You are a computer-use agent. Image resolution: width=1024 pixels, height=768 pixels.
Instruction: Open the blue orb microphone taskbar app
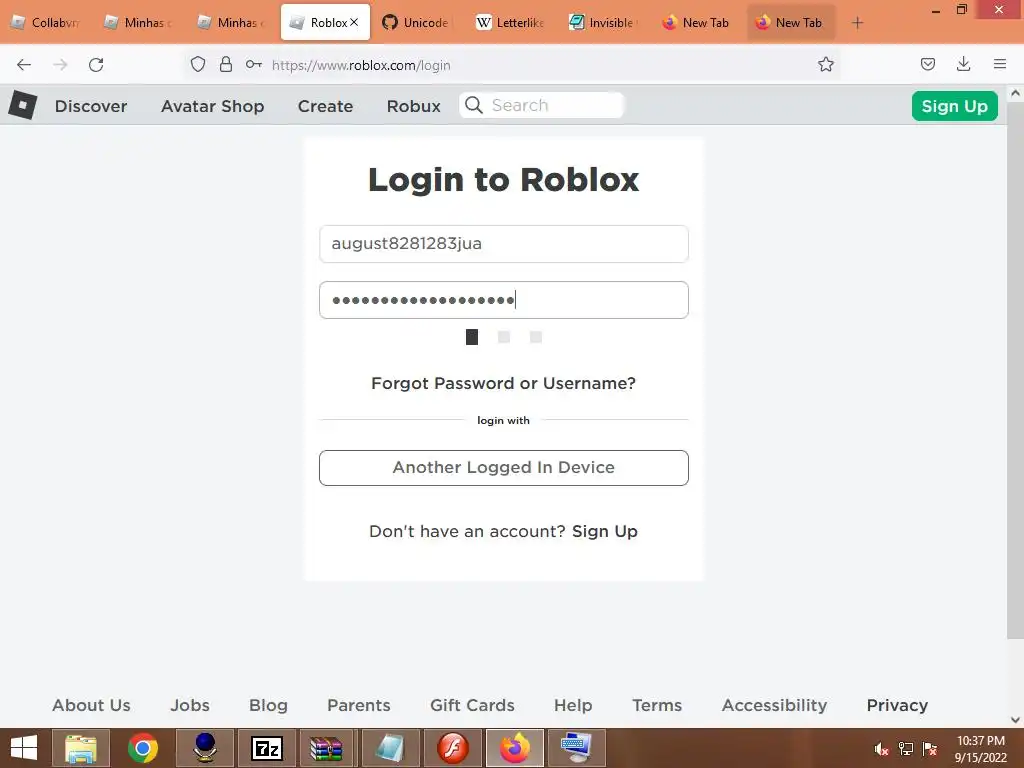(x=205, y=748)
